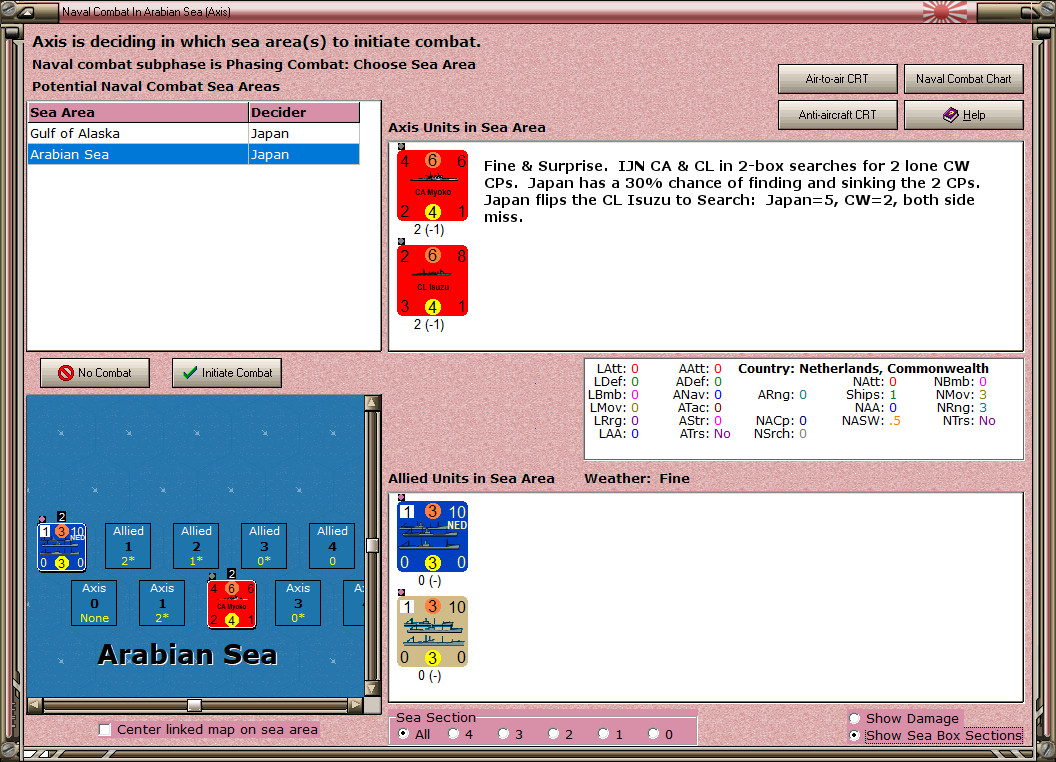Select Sea Section 2 radio button
Viewport: 1056px width, 762px height.
554,734
